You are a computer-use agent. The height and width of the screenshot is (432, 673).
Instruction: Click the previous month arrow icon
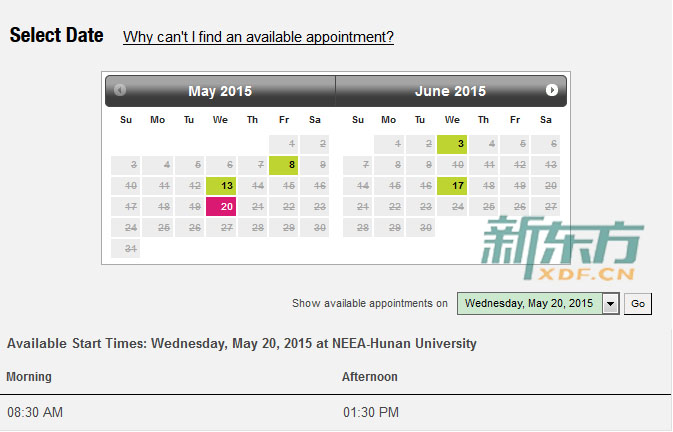[120, 90]
